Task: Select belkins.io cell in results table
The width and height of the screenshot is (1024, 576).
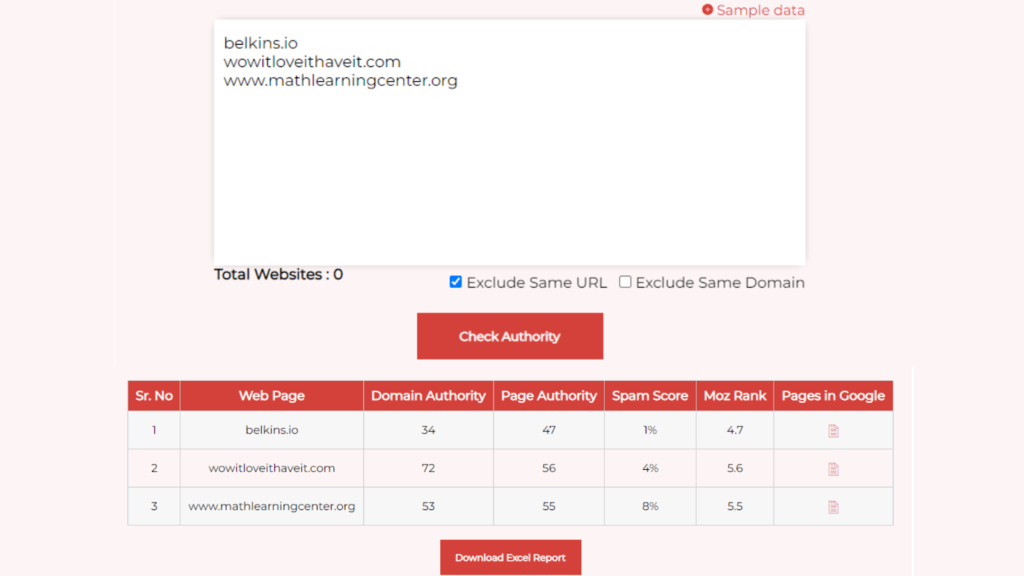Action: (x=272, y=430)
